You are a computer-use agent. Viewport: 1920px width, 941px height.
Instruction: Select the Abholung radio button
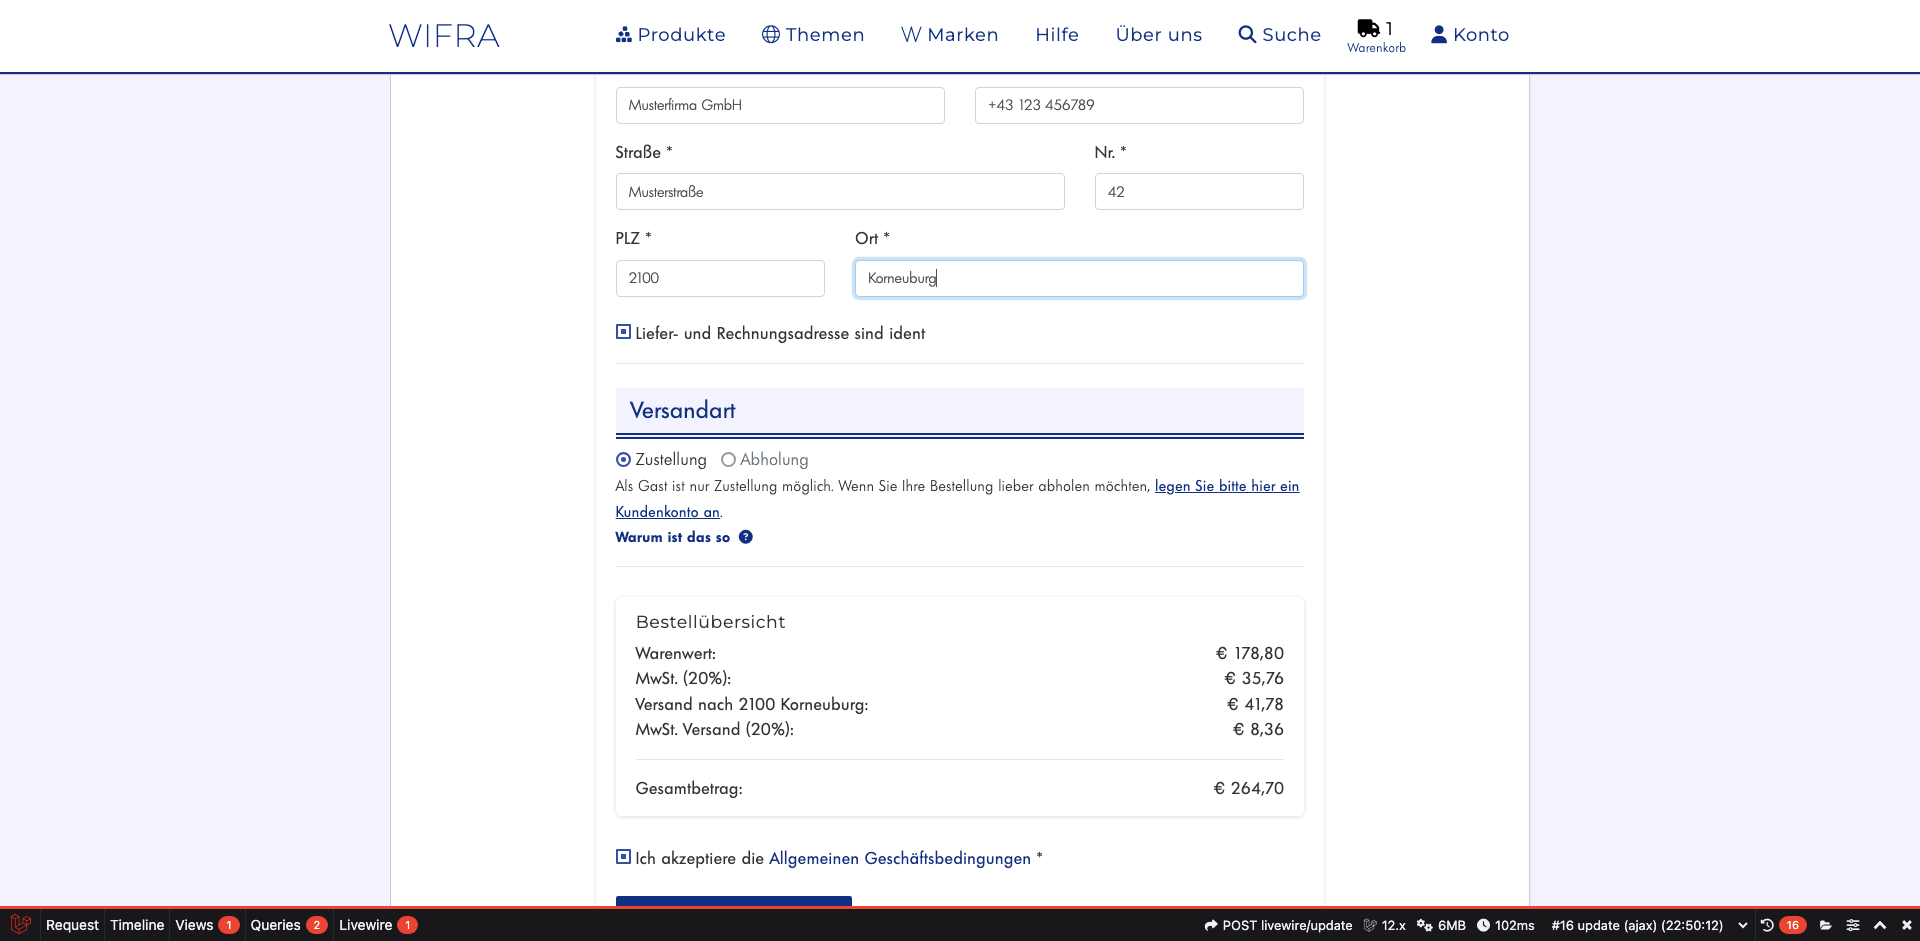pyautogui.click(x=728, y=460)
